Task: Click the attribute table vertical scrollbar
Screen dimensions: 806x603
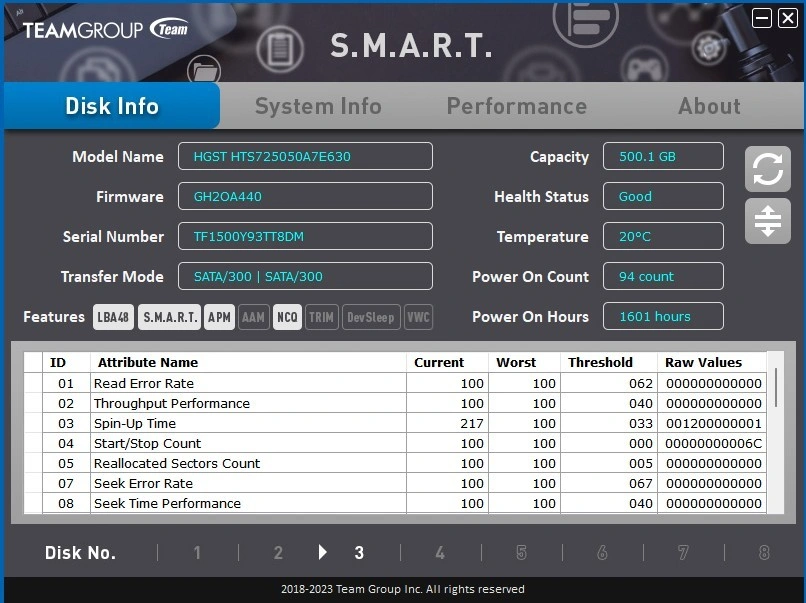Action: [776, 388]
